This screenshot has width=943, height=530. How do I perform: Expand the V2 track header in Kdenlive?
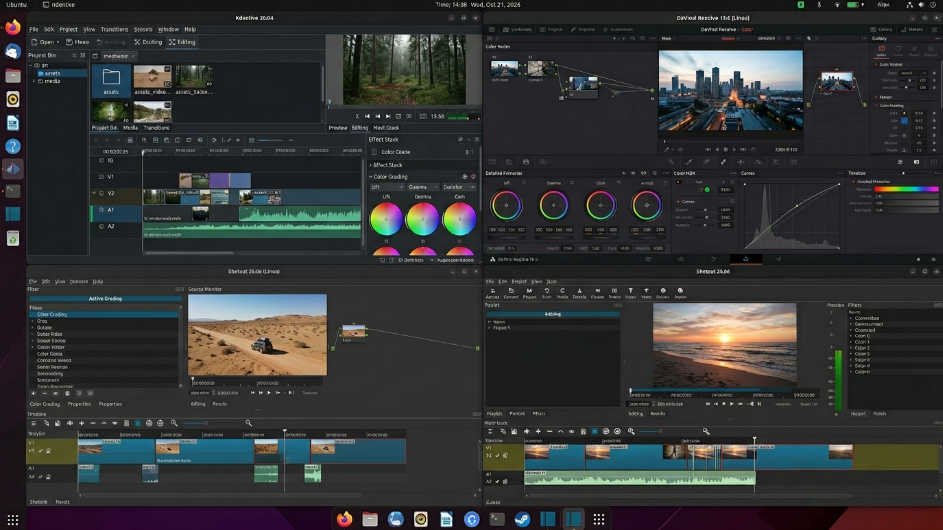pyautogui.click(x=94, y=194)
